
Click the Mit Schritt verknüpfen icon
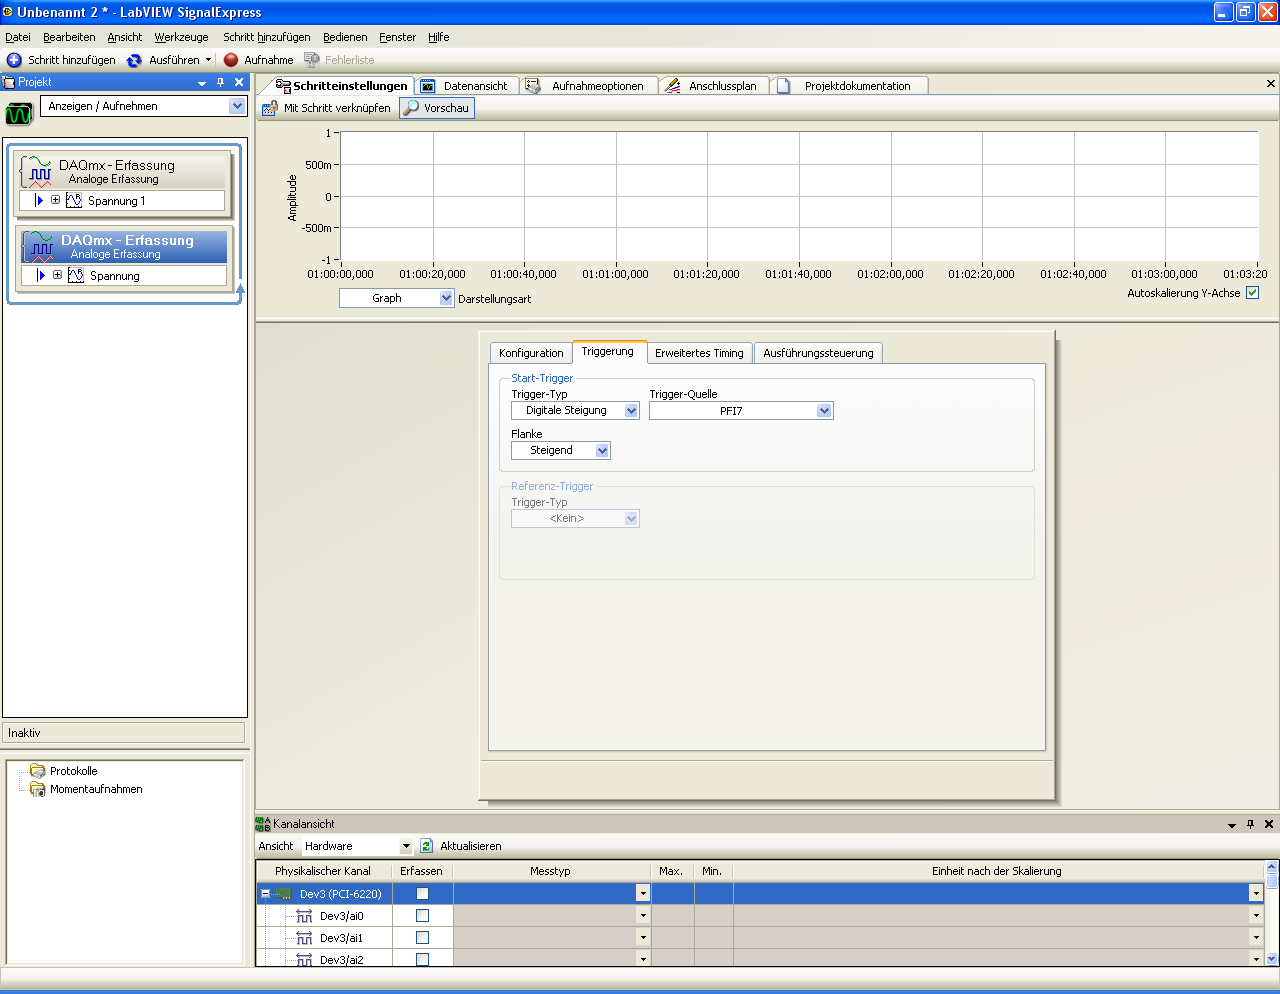270,108
